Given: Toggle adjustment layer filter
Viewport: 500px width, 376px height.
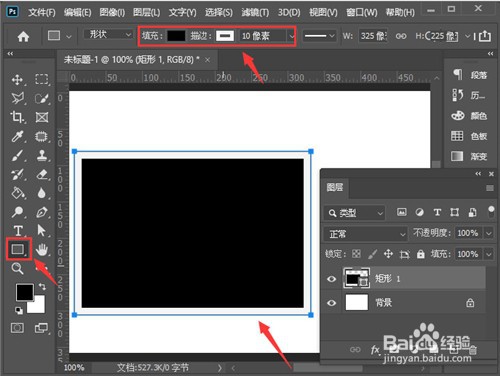Looking at the screenshot, I should (x=419, y=212).
